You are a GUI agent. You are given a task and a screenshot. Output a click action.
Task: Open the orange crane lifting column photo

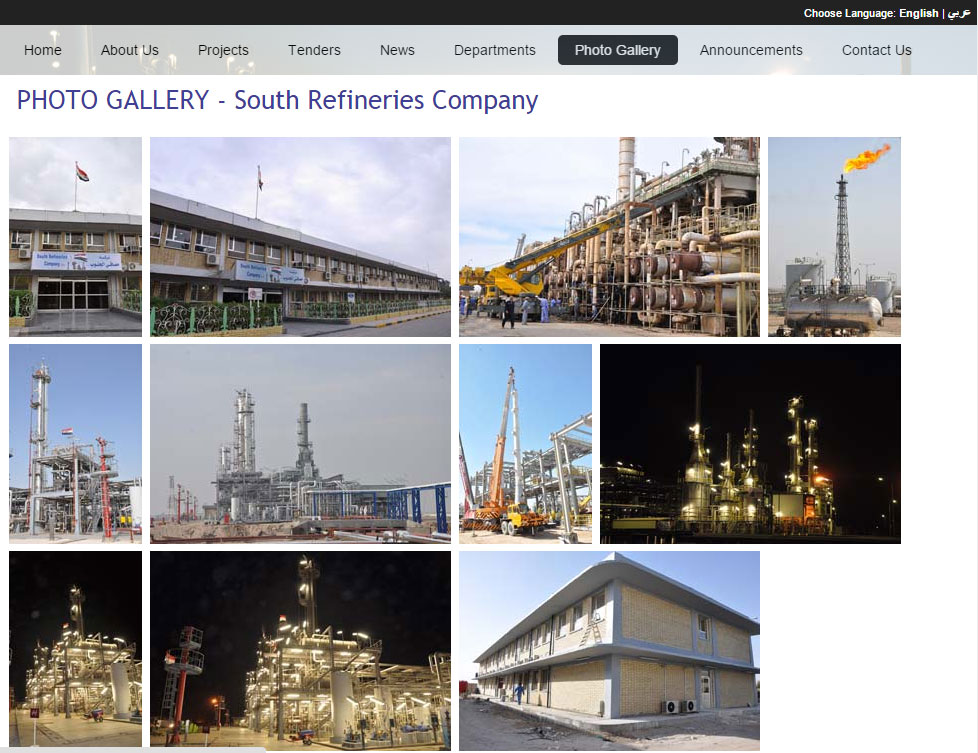[x=525, y=443]
